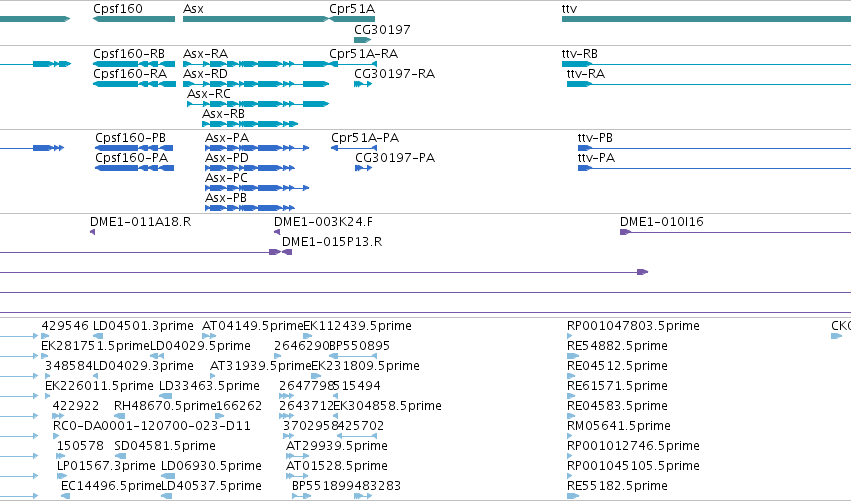Select the RE04583.5prime EST label
The image size is (851, 501).
[617, 406]
